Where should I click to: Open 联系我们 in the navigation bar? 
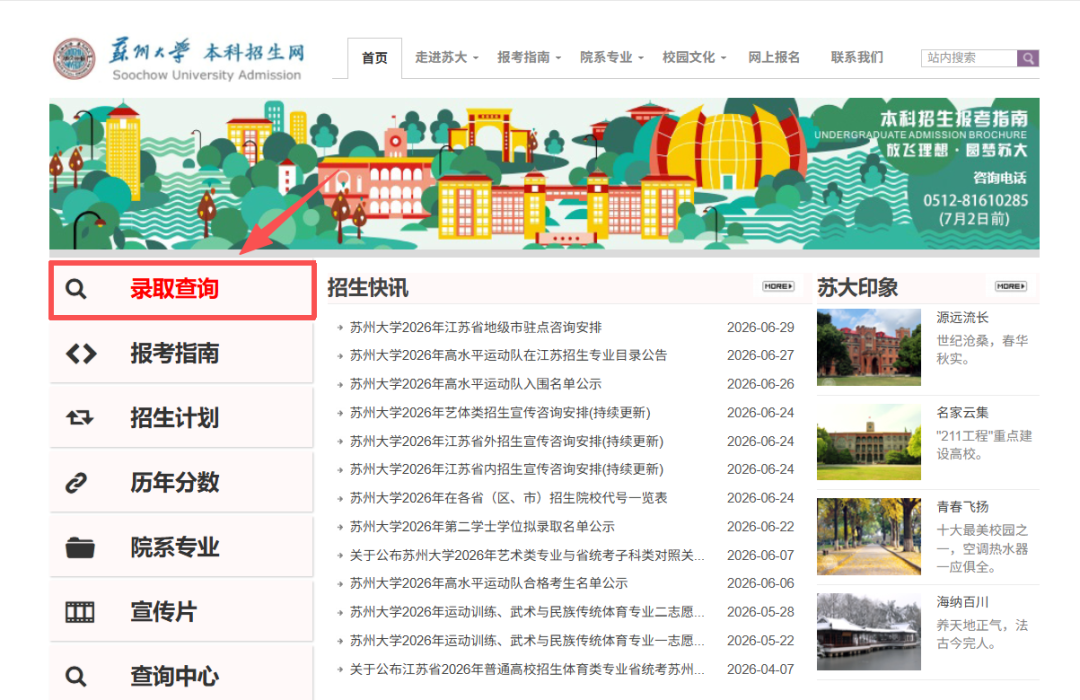pyautogui.click(x=857, y=57)
